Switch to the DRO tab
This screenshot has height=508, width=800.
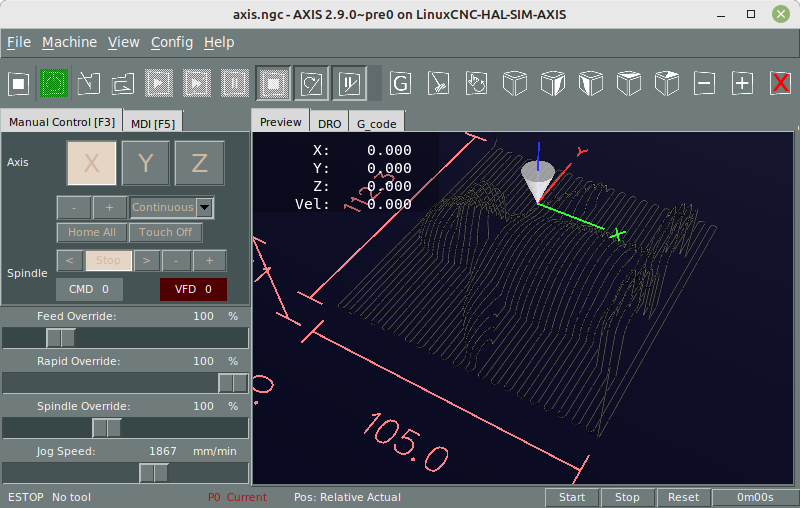point(330,123)
